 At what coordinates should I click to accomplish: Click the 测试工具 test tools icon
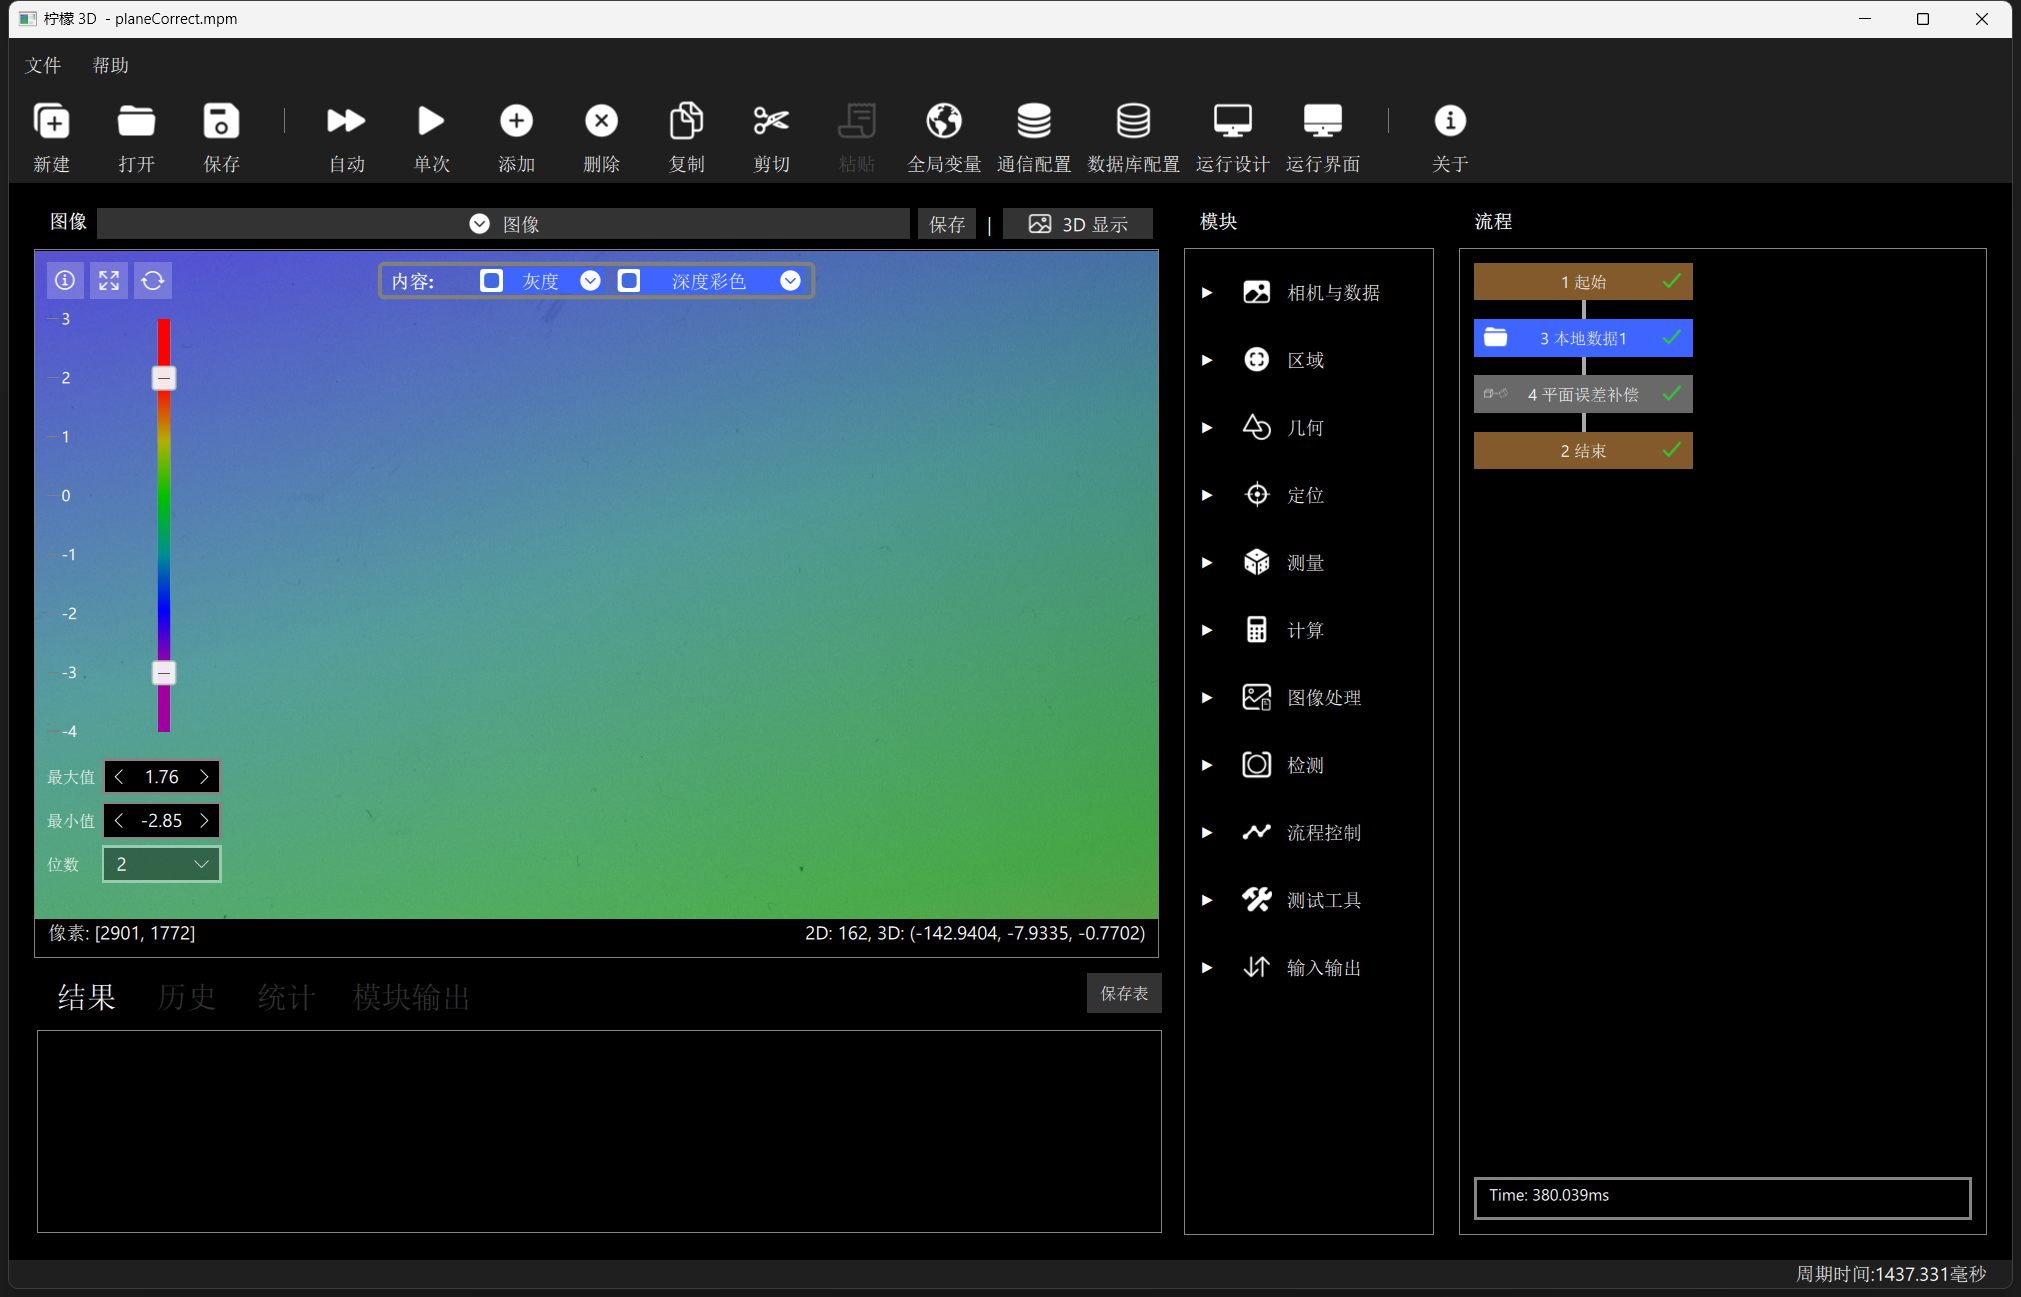point(1256,900)
